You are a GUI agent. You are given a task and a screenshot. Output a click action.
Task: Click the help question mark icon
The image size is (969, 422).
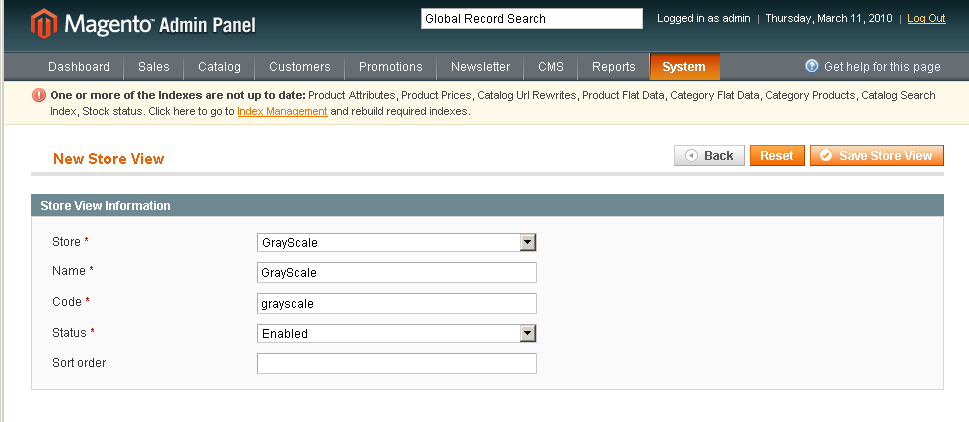(x=811, y=66)
